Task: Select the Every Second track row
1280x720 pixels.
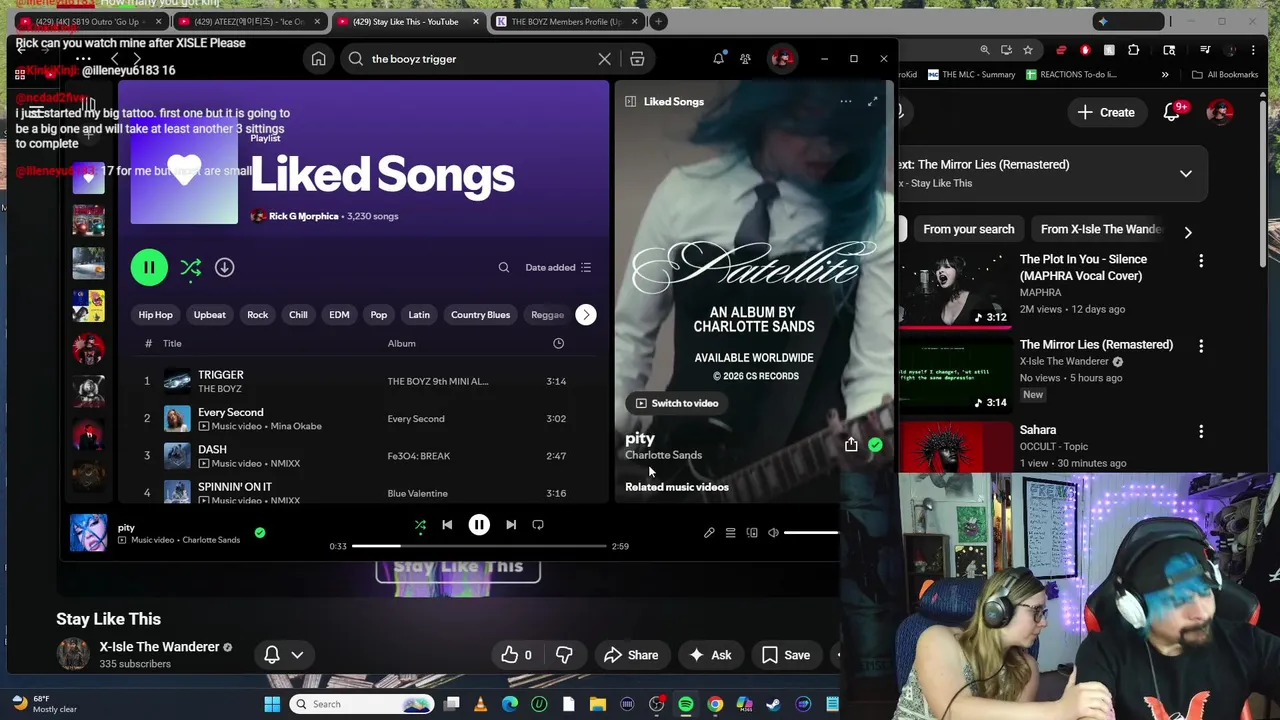Action: point(365,418)
